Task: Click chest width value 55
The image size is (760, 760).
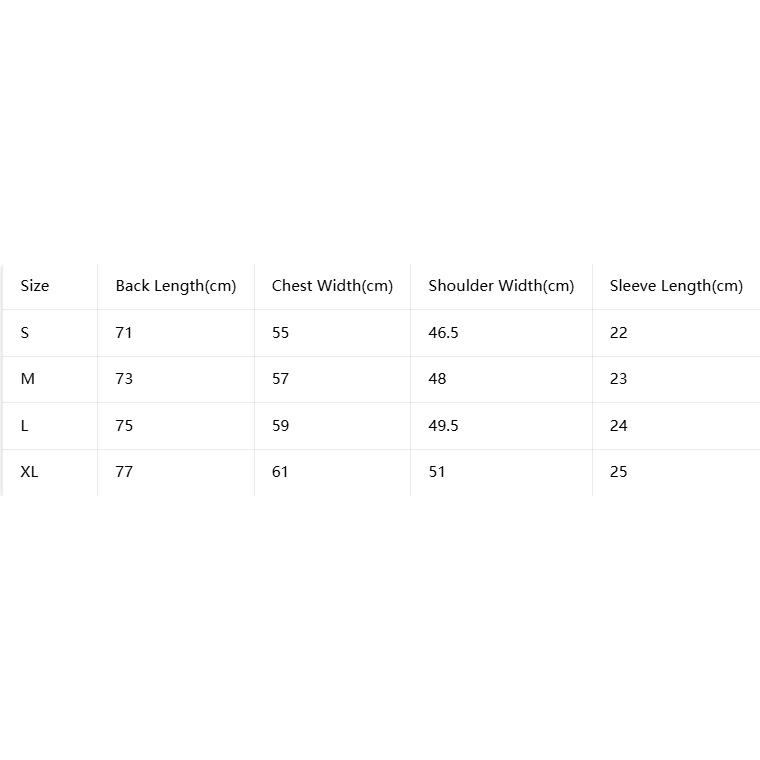Action: point(280,332)
